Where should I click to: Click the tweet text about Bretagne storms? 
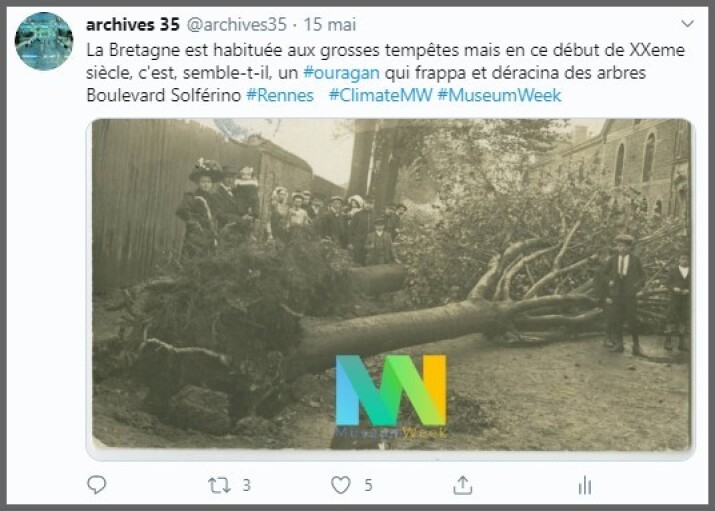(x=385, y=72)
